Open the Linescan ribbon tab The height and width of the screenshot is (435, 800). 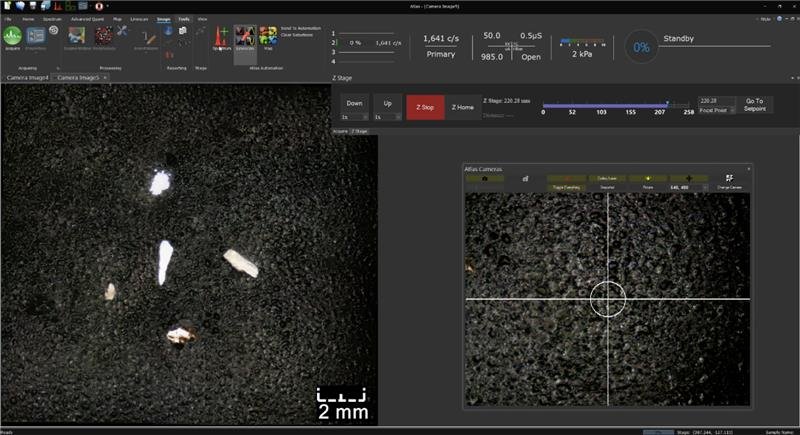139,19
